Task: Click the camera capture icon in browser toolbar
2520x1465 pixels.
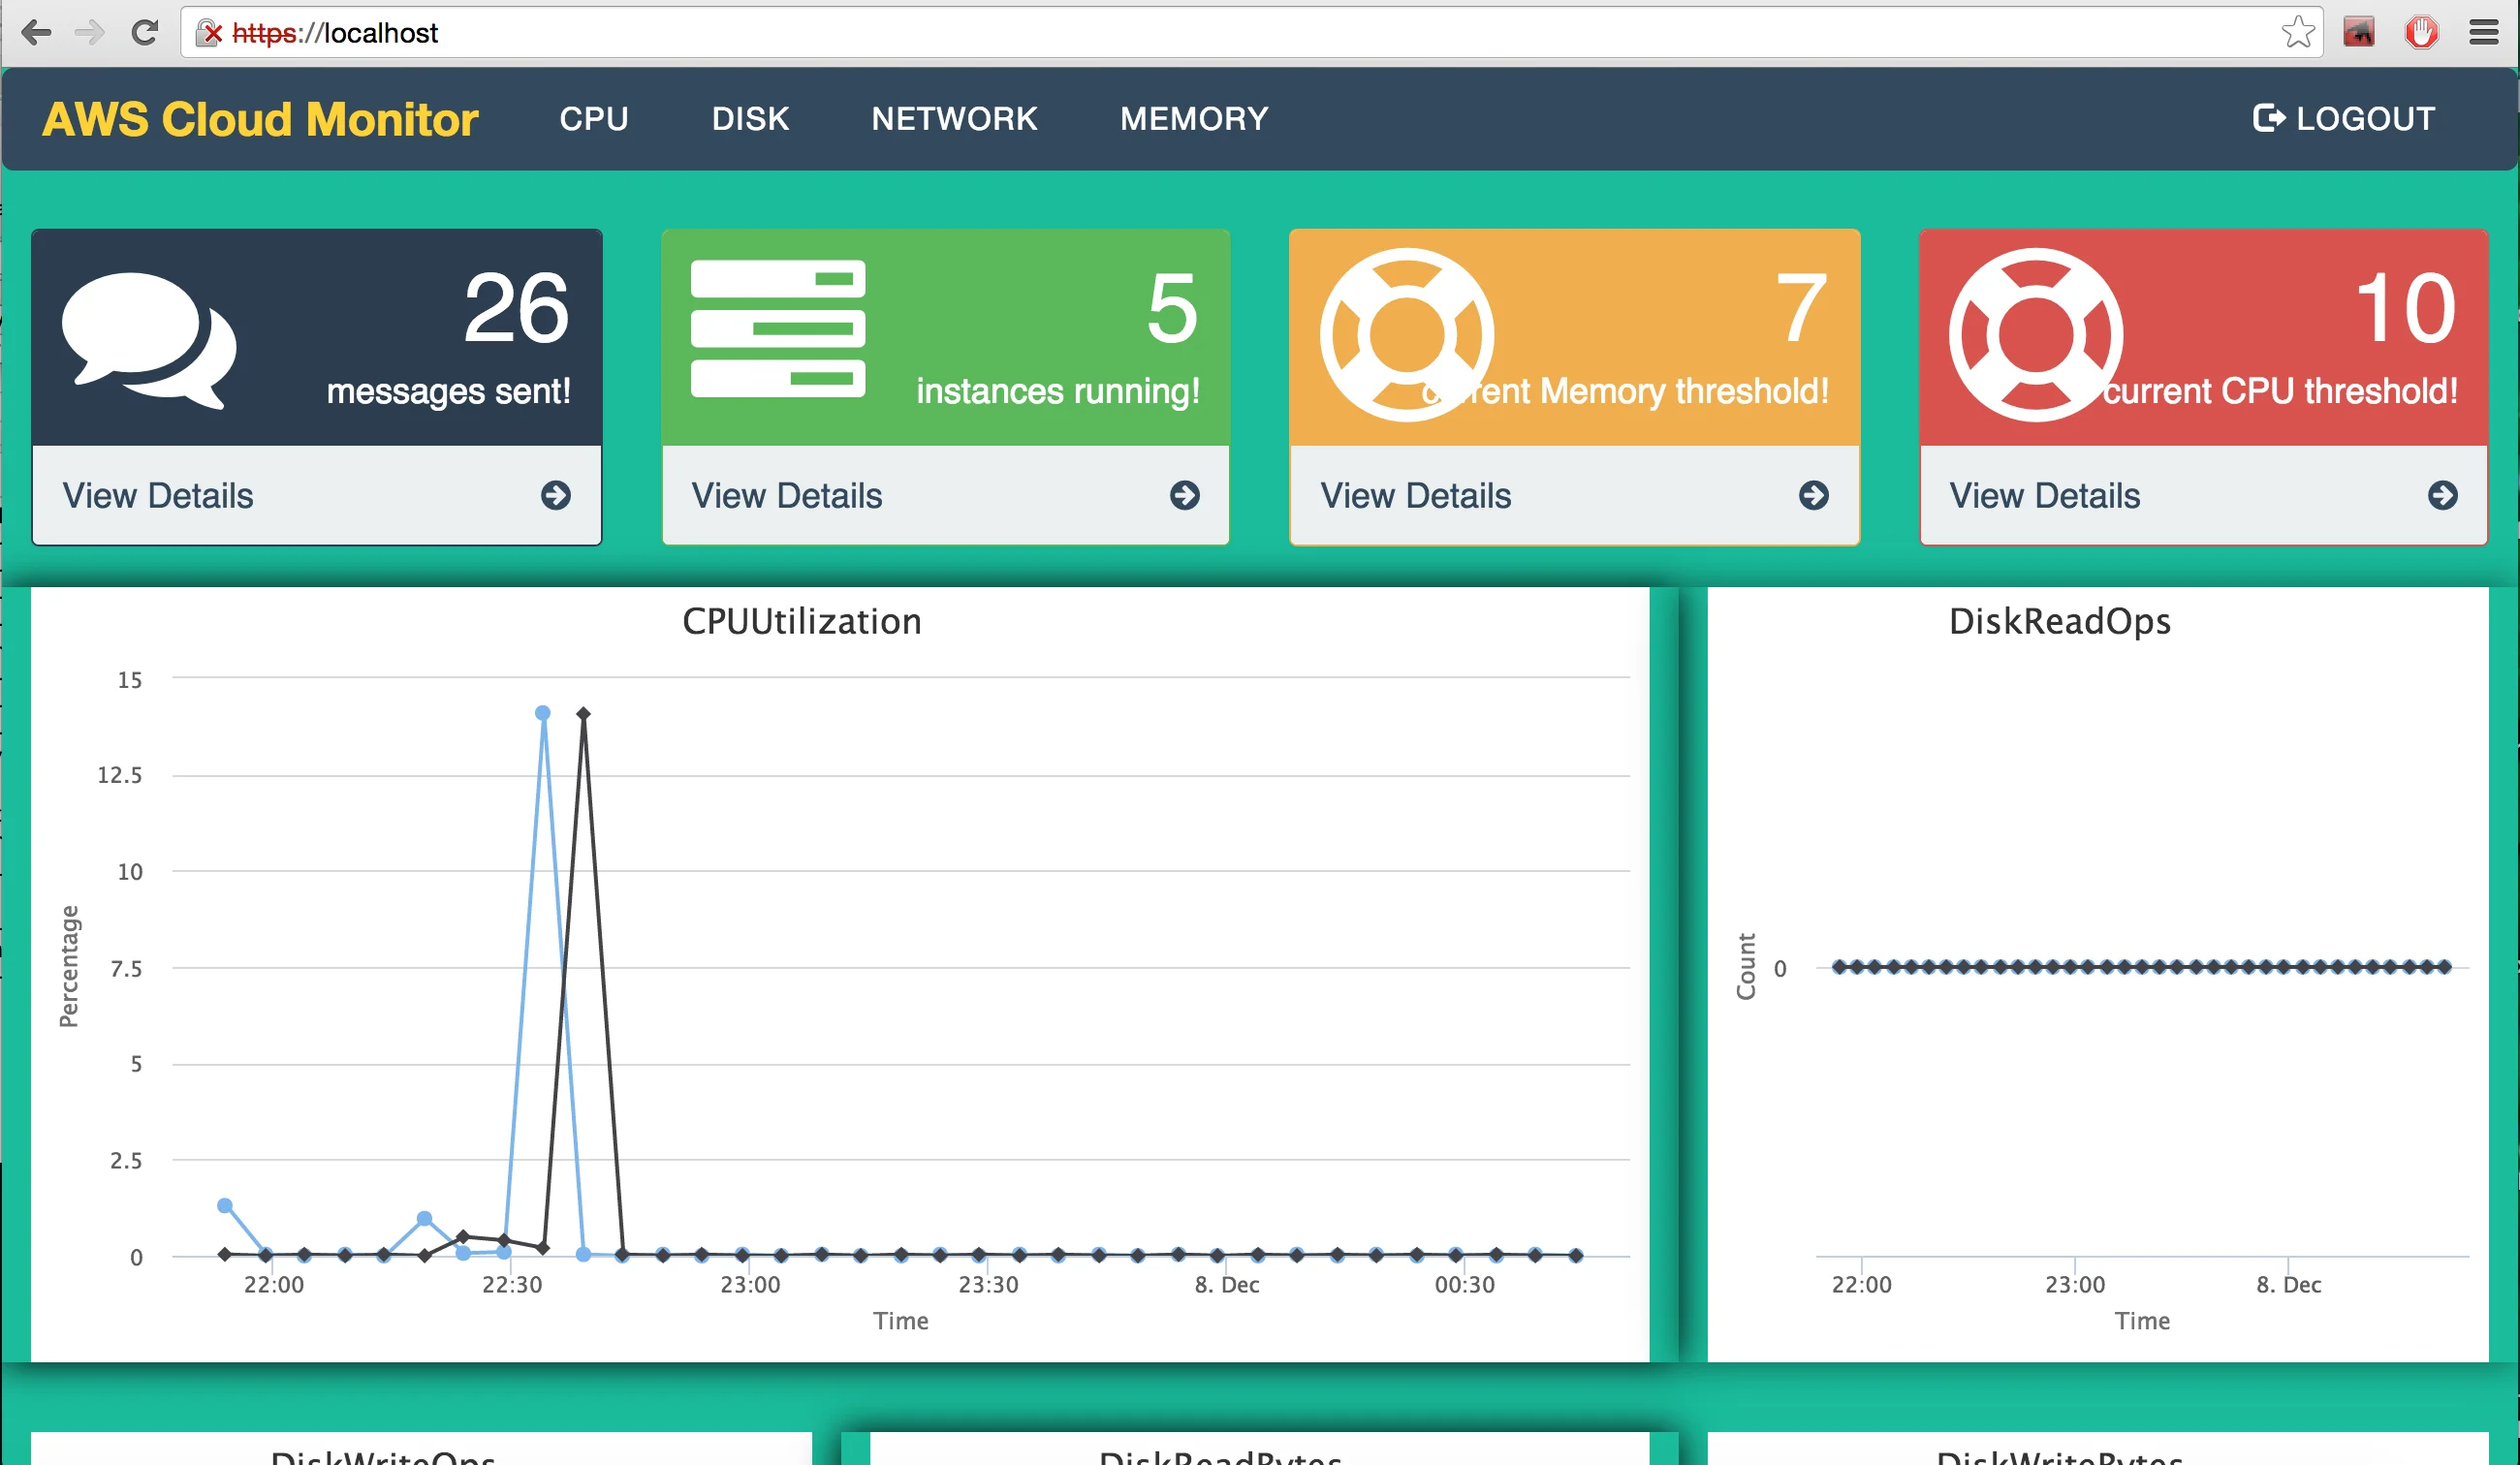Action: [x=2358, y=32]
